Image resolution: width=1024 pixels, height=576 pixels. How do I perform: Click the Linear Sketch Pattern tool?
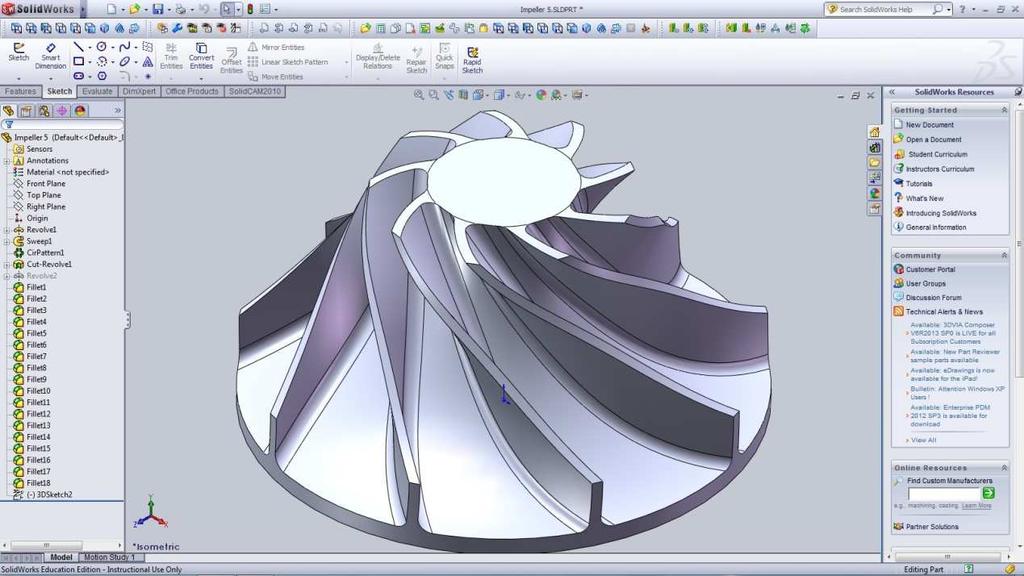click(288, 62)
